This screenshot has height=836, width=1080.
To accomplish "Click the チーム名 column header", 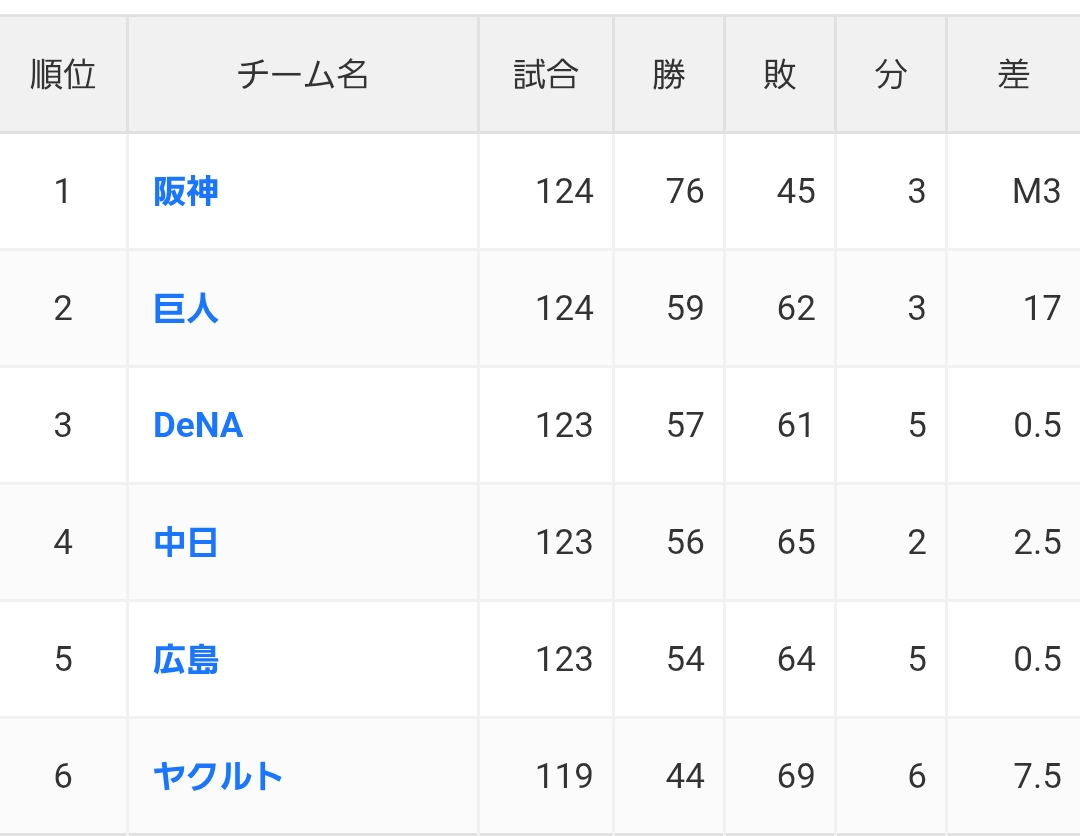I will pos(303,75).
